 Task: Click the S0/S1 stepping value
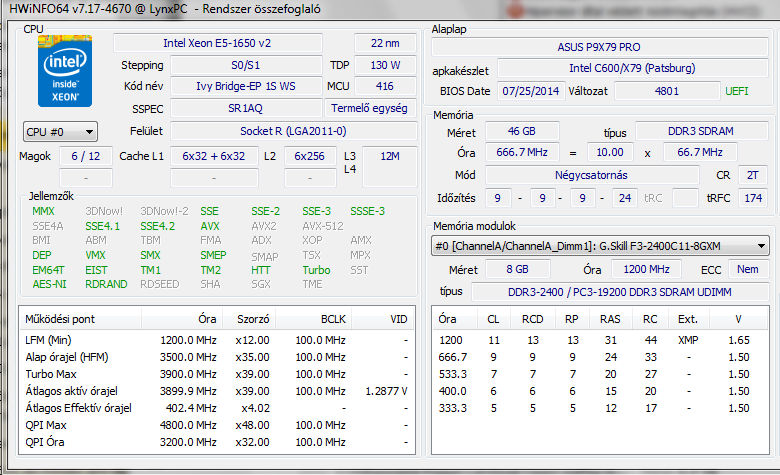[246, 65]
